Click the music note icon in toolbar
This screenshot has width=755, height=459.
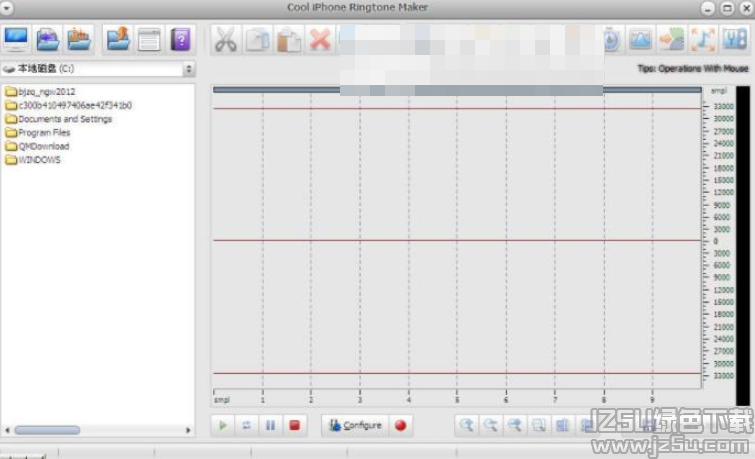[704, 40]
